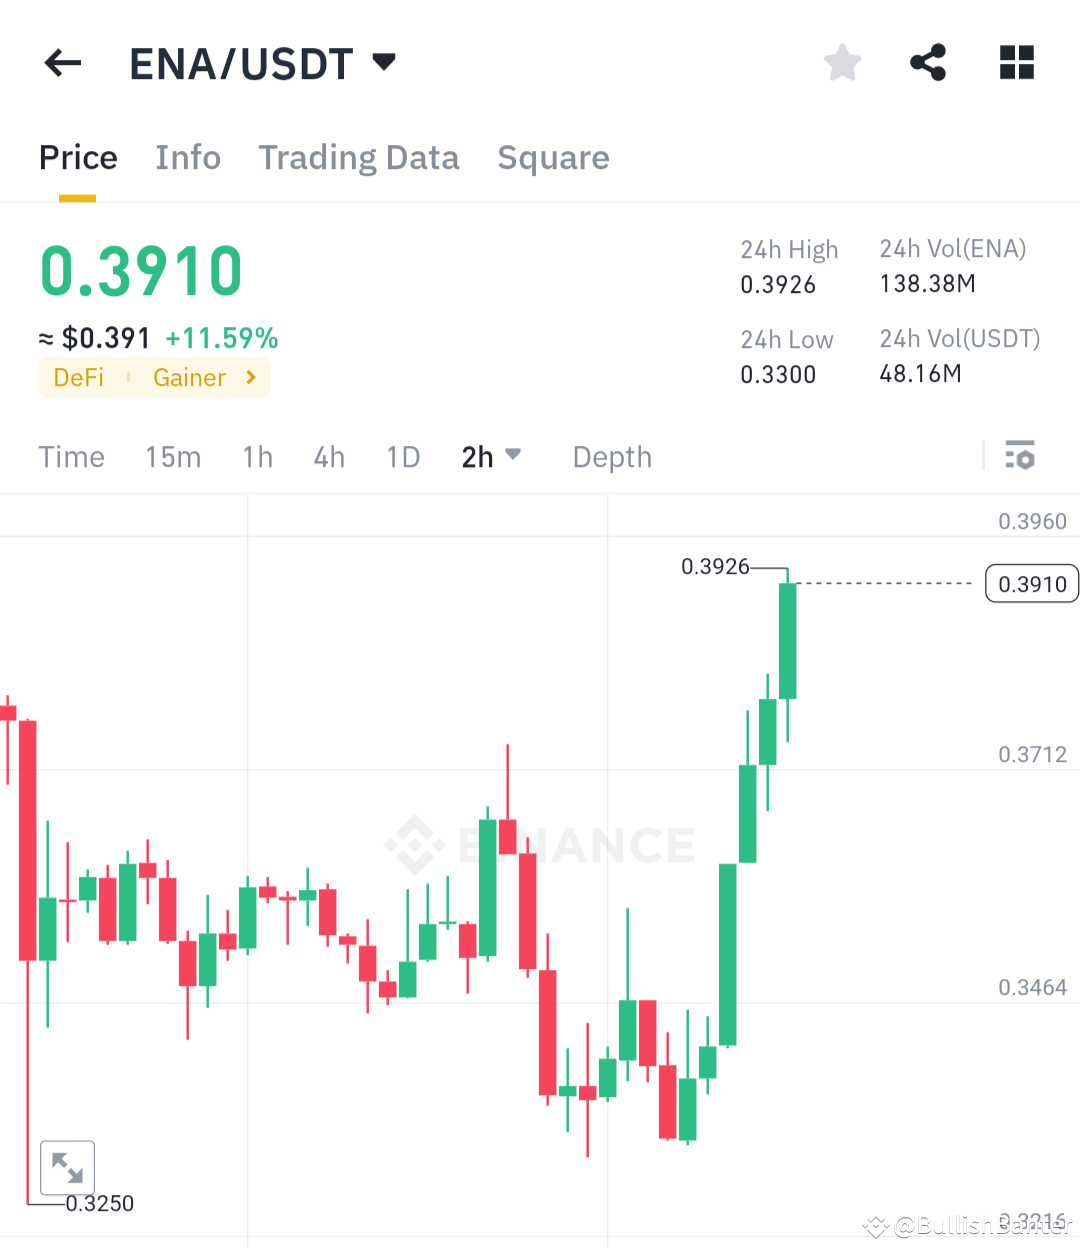The image size is (1080, 1248).
Task: View the DeFi category label
Action: point(78,378)
